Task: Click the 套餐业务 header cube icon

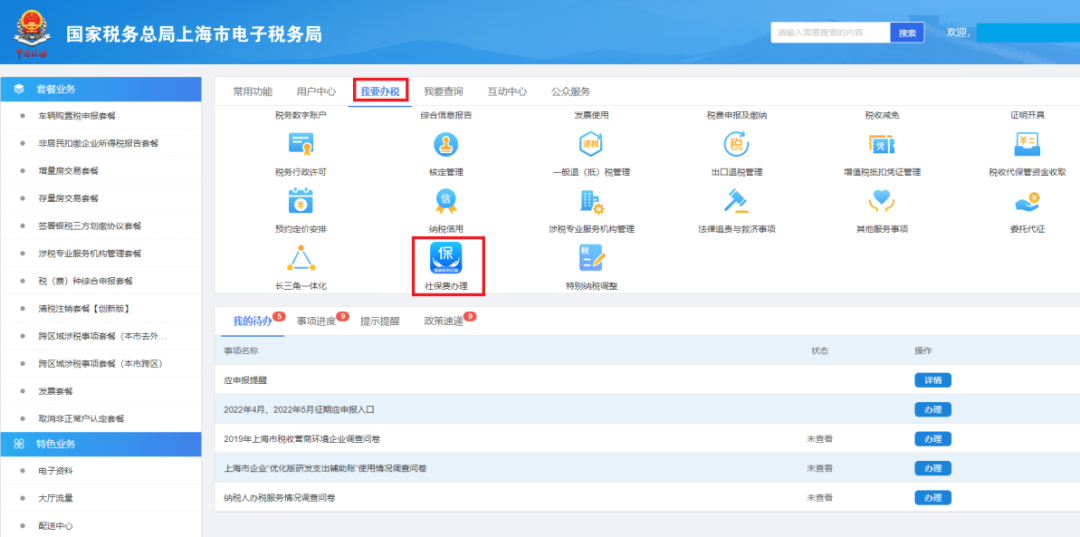Action: 19,89
